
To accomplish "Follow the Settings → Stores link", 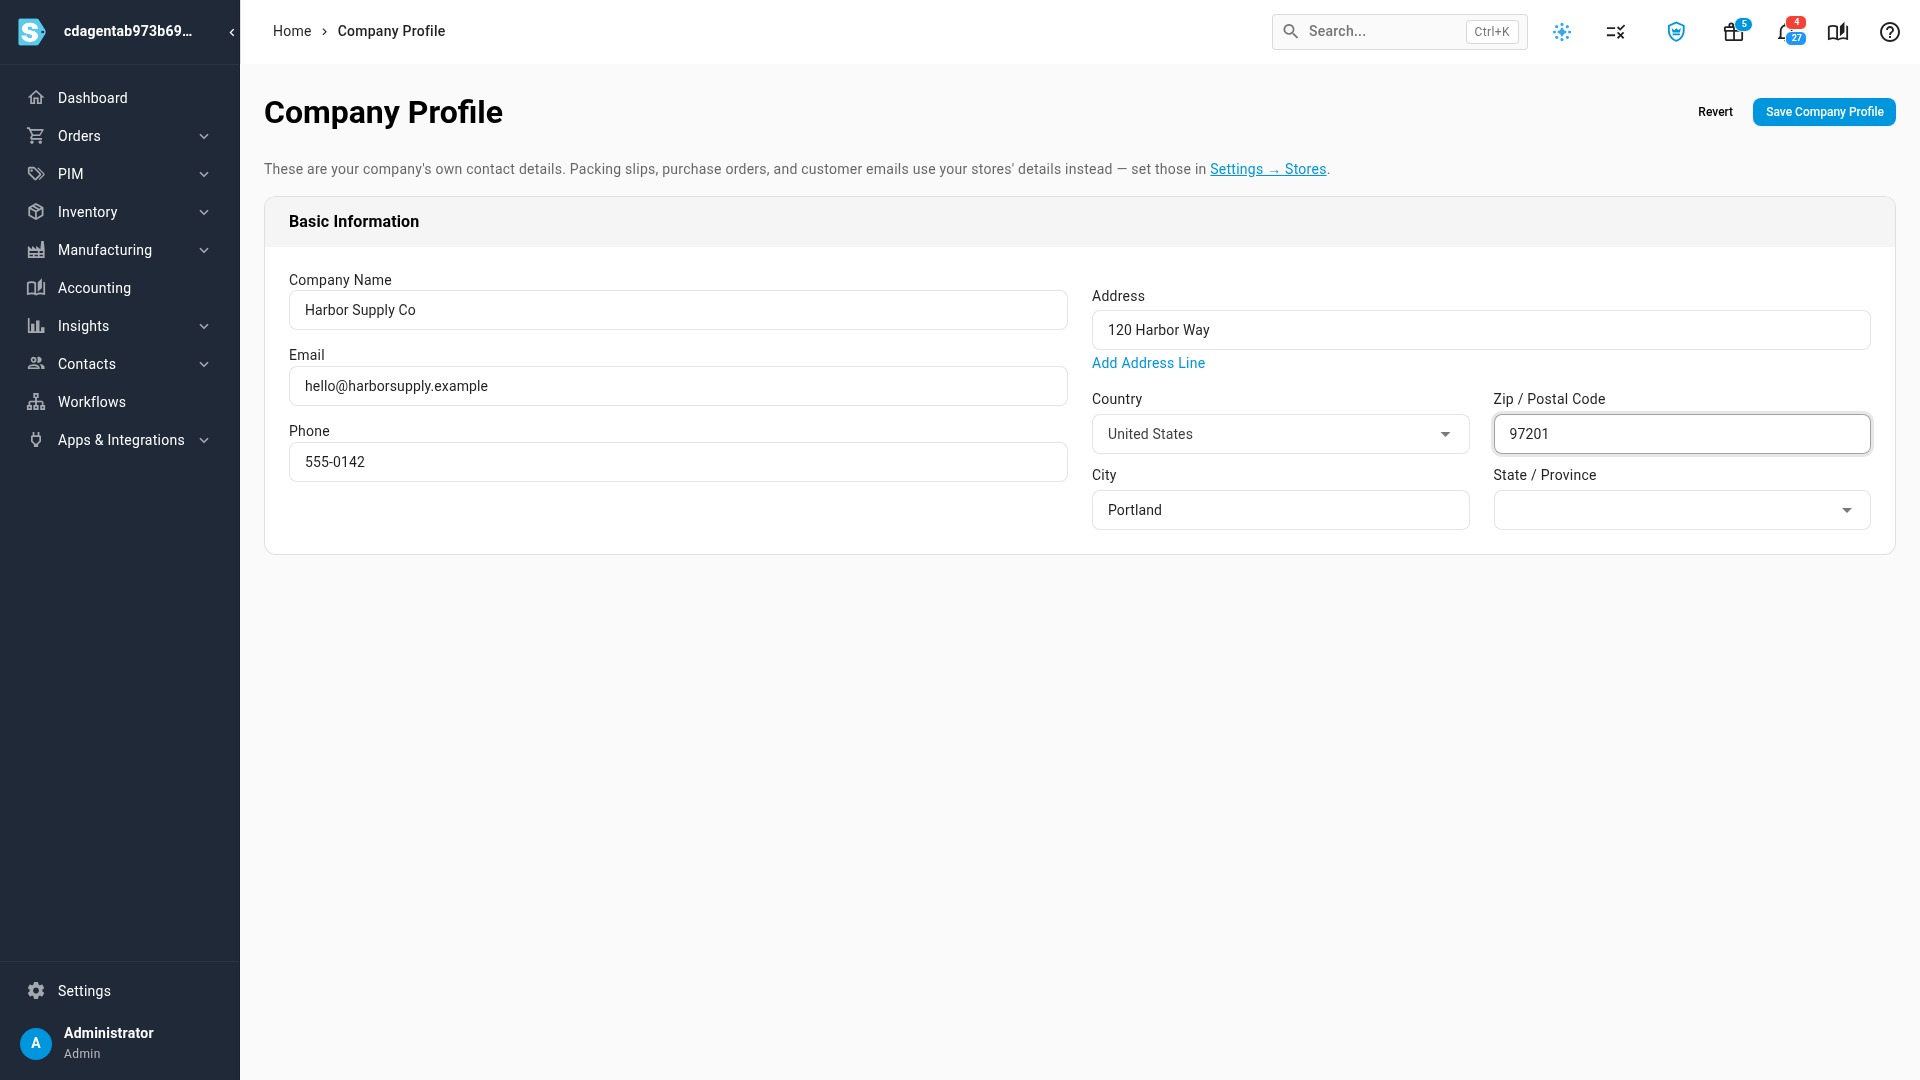I will tap(1268, 169).
